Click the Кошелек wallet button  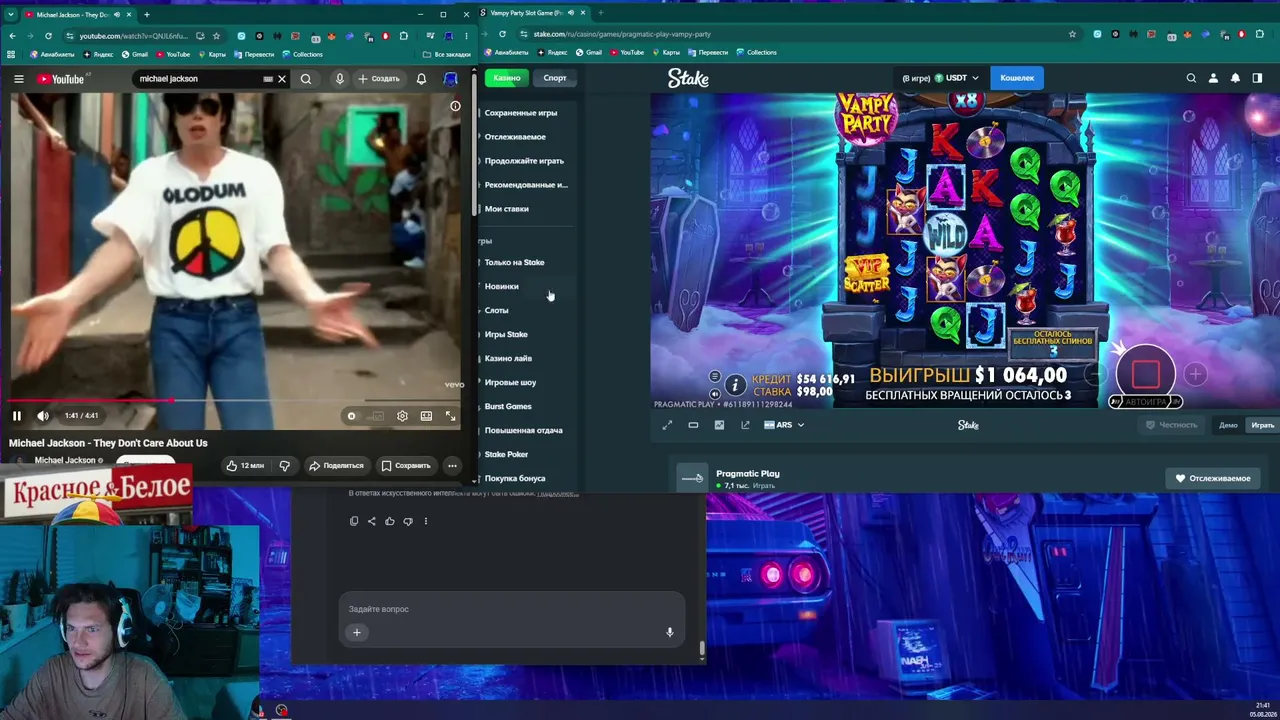[1017, 78]
